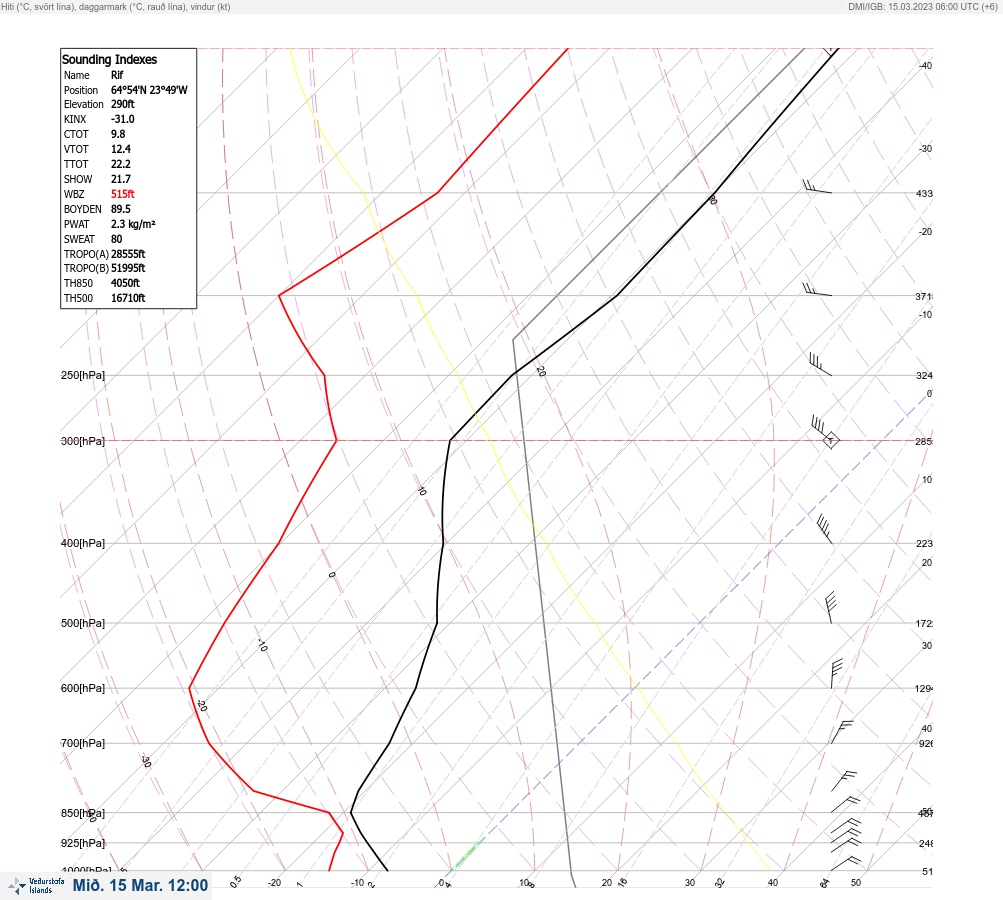Select the KINX value -31.0
This screenshot has height=900, width=1003.
(x=123, y=119)
